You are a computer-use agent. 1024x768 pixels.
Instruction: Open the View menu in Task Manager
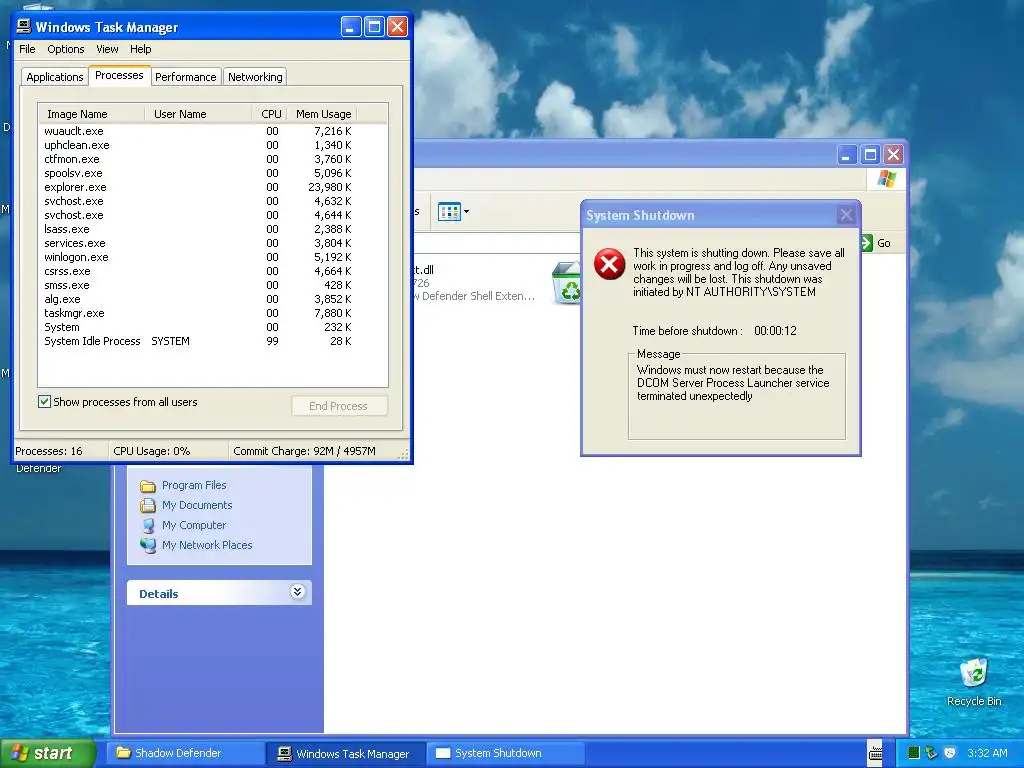tap(107, 49)
